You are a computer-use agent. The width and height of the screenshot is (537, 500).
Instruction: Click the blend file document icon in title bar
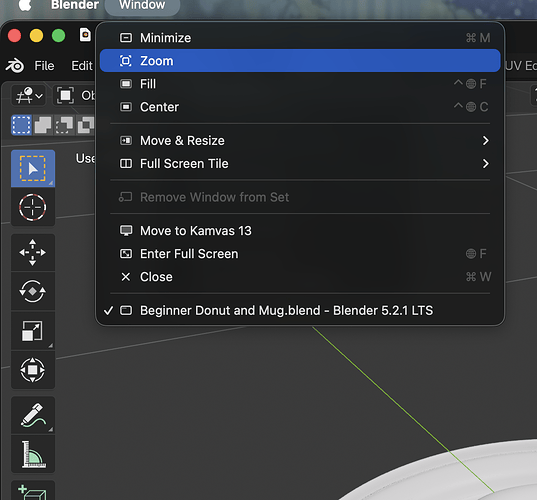pyautogui.click(x=85, y=35)
